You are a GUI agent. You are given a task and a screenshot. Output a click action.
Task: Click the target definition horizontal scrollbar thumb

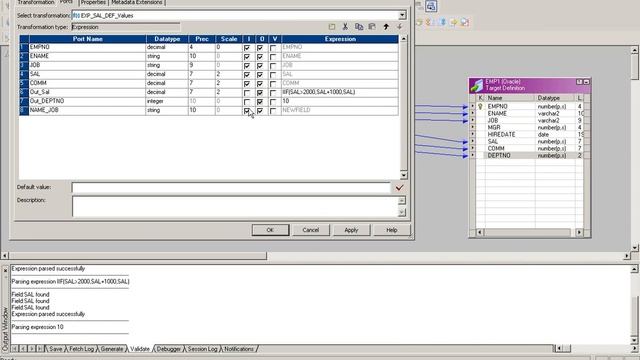527,232
